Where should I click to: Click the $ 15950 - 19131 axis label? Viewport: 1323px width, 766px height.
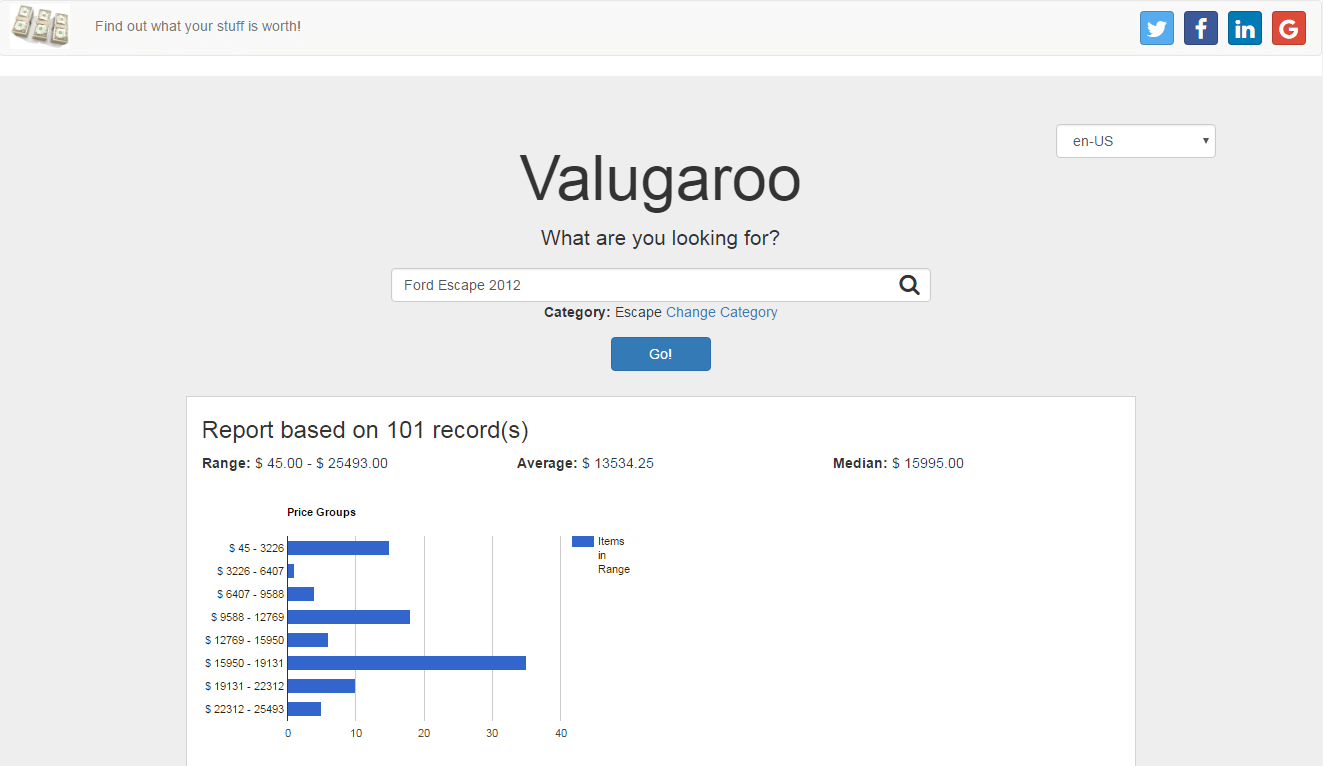[x=244, y=663]
